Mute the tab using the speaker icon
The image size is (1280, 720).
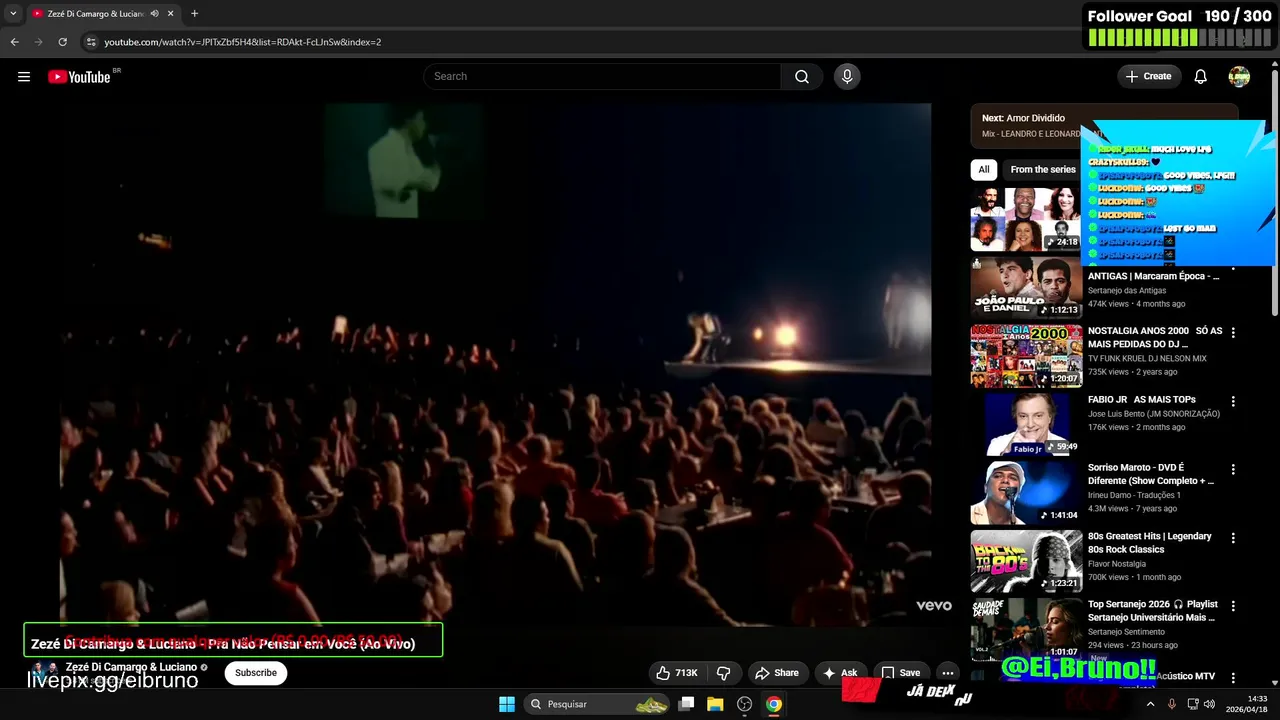tap(154, 14)
